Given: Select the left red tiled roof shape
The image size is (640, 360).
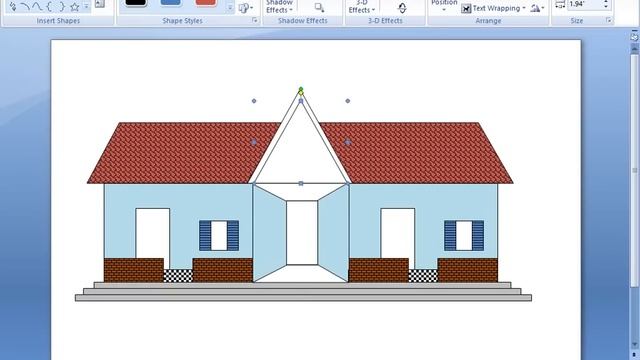Looking at the screenshot, I should (184, 153).
